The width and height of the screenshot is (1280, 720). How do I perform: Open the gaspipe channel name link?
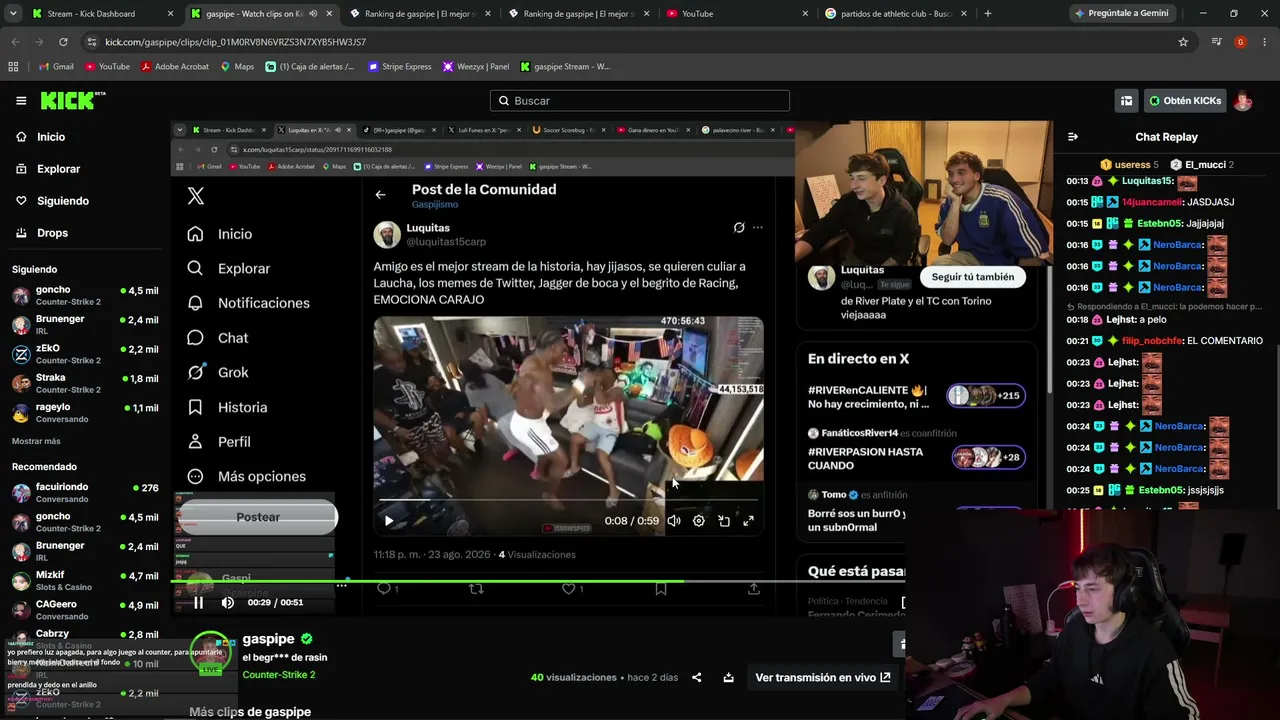tap(269, 639)
